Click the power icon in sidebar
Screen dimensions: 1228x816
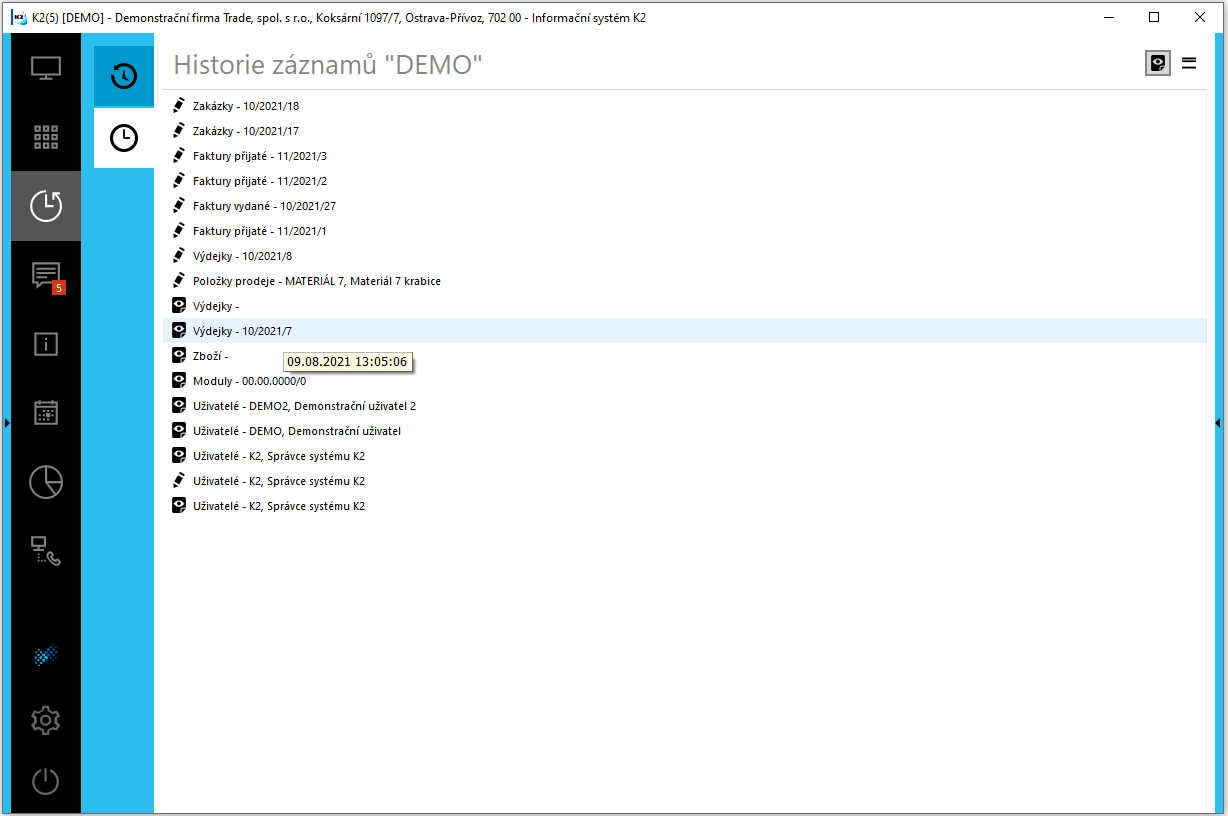click(x=46, y=781)
